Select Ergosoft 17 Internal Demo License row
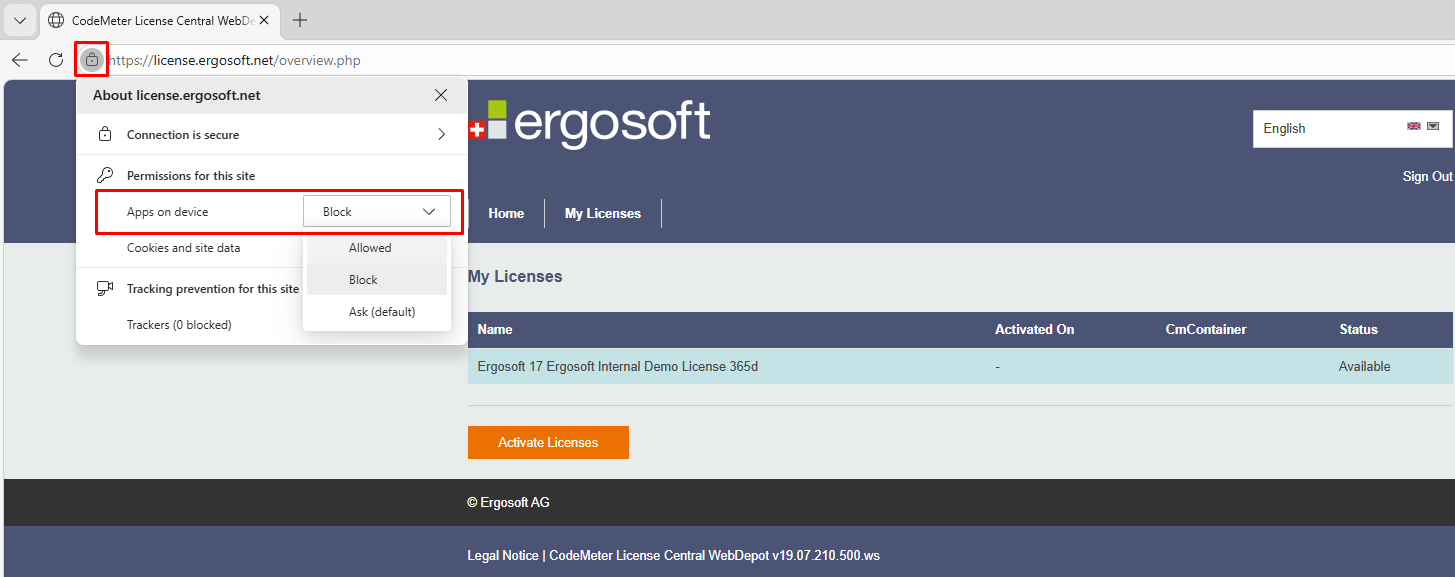Viewport: 1455px width, 577px height. [960, 366]
